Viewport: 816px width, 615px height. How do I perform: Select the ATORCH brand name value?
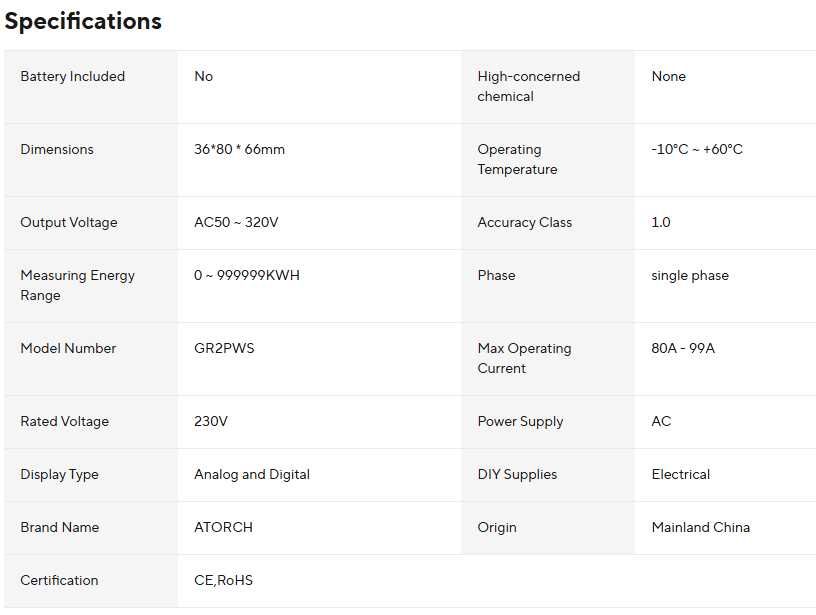click(x=223, y=527)
